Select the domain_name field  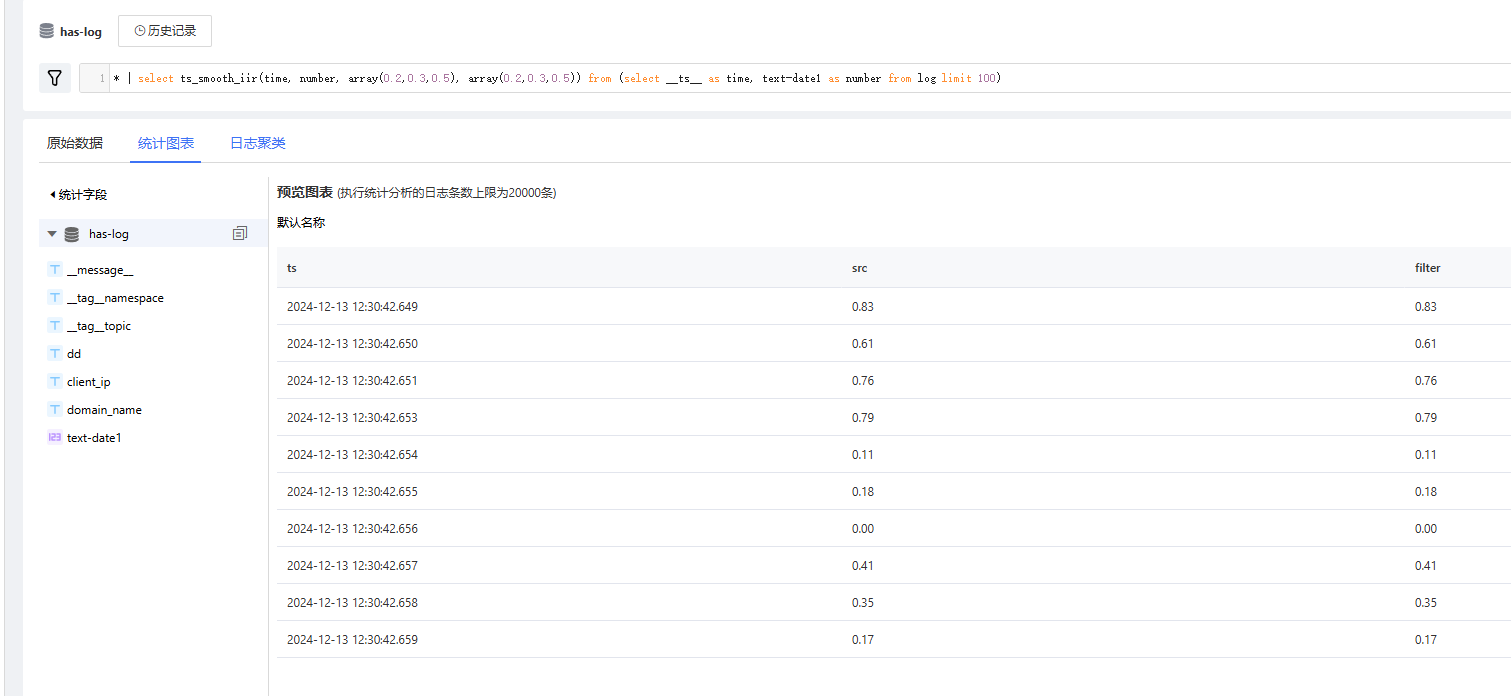click(x=104, y=410)
